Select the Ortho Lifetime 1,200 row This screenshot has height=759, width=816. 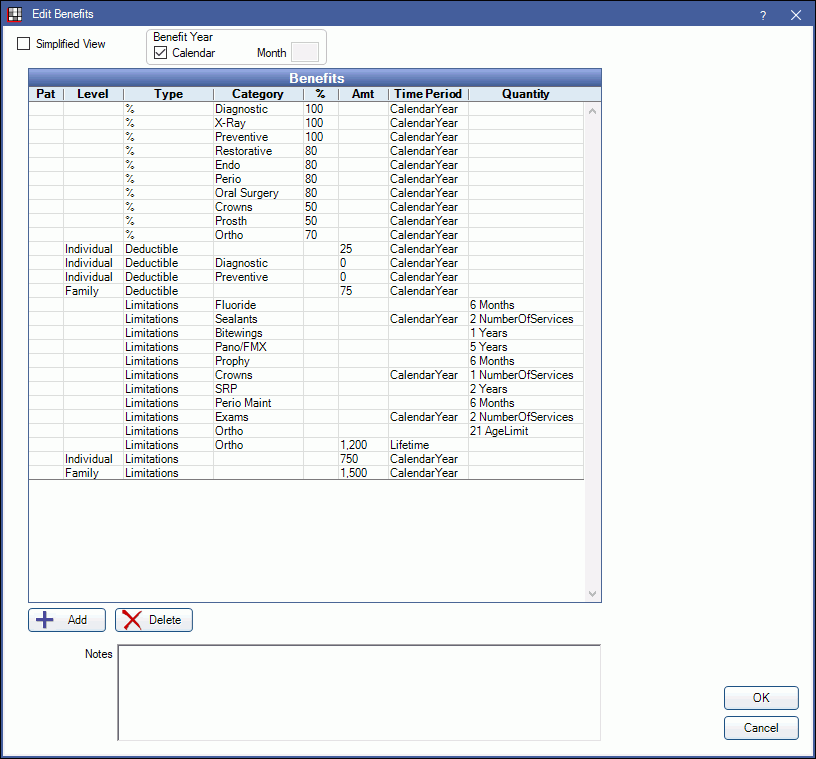[x=306, y=446]
